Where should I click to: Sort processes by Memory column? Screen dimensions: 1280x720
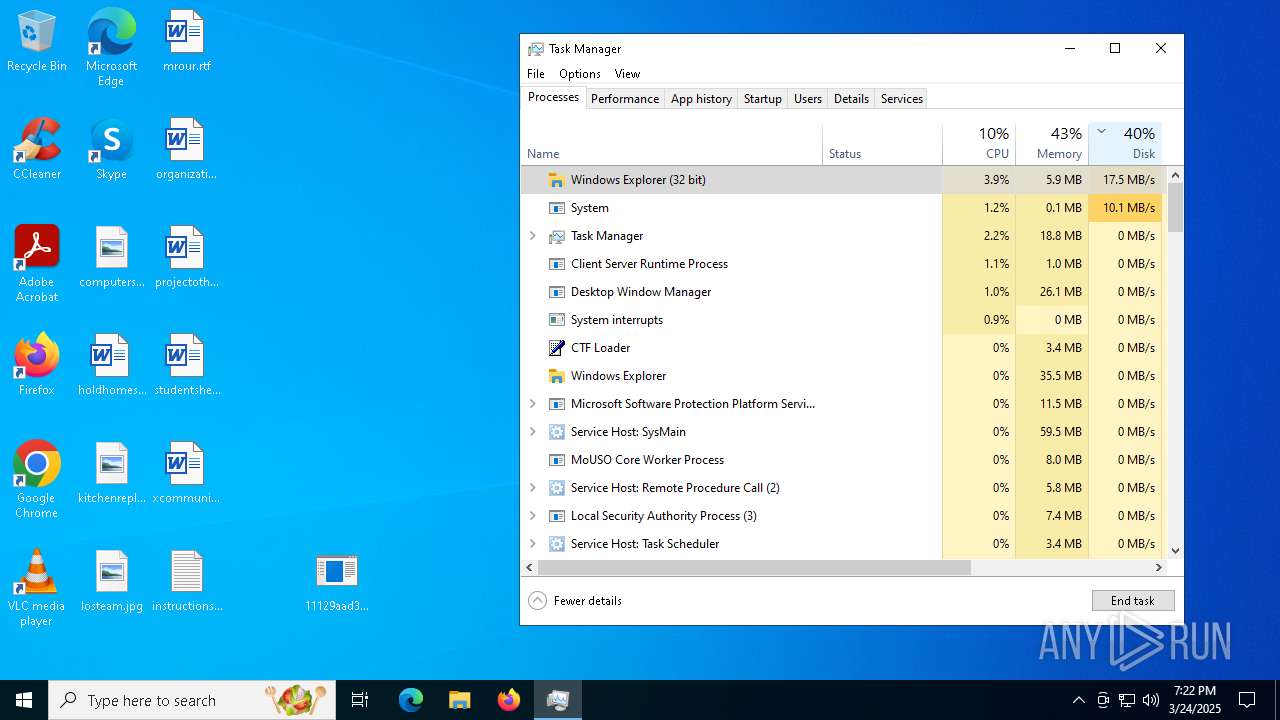pos(1052,144)
